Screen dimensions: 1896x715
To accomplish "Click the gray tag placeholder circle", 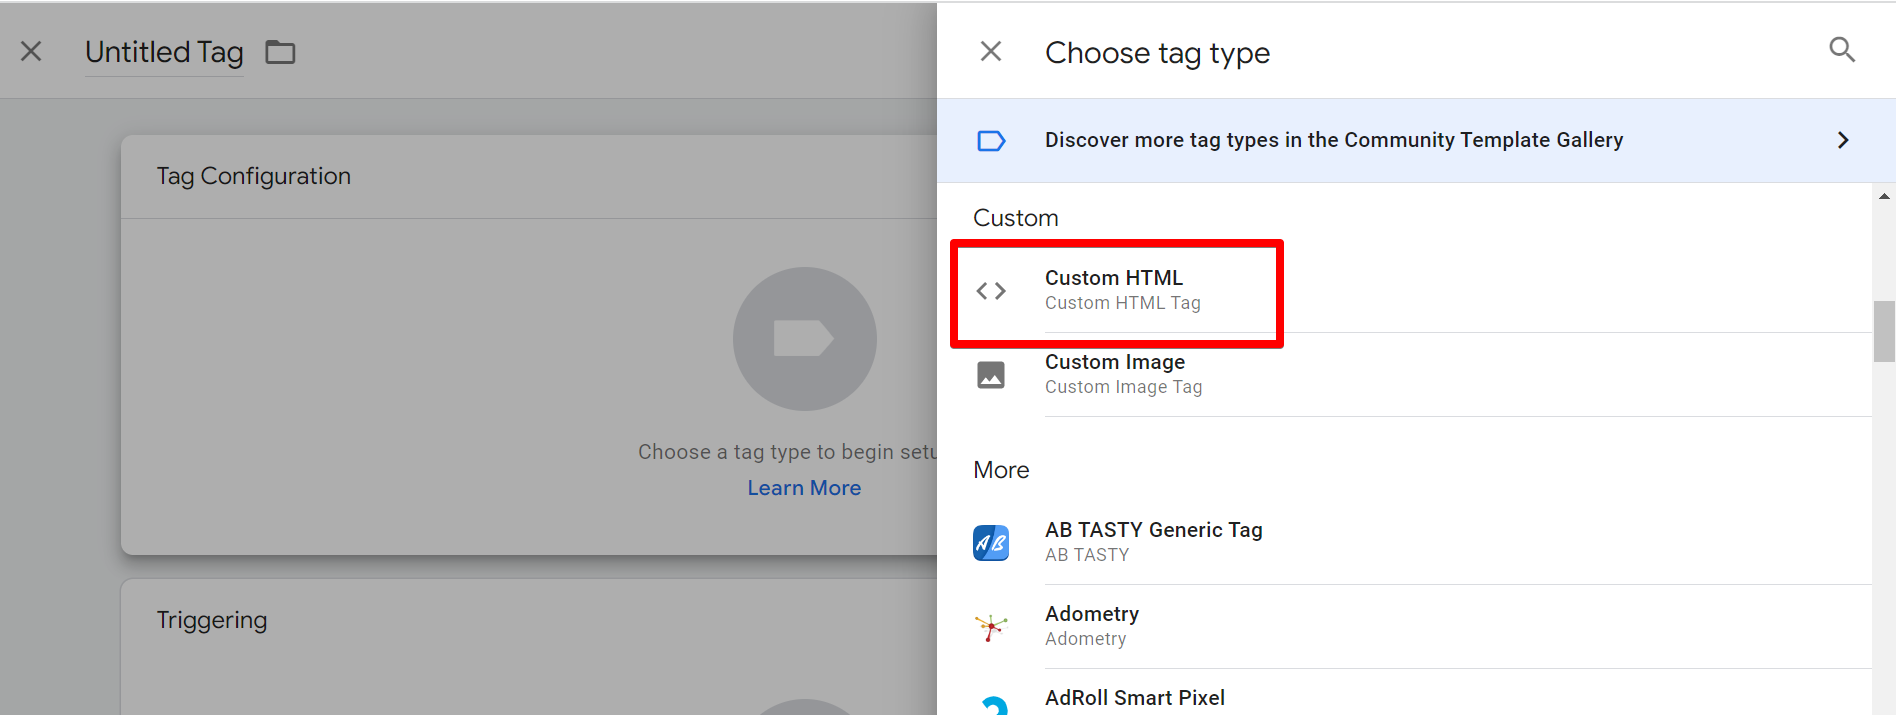I will pyautogui.click(x=805, y=339).
